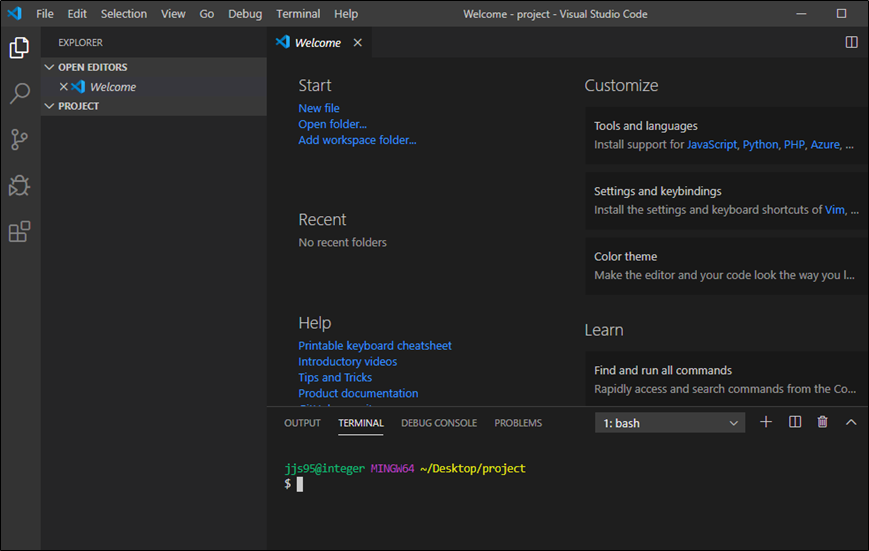Install Azure tools support link
This screenshot has height=551, width=869.
[x=825, y=145]
